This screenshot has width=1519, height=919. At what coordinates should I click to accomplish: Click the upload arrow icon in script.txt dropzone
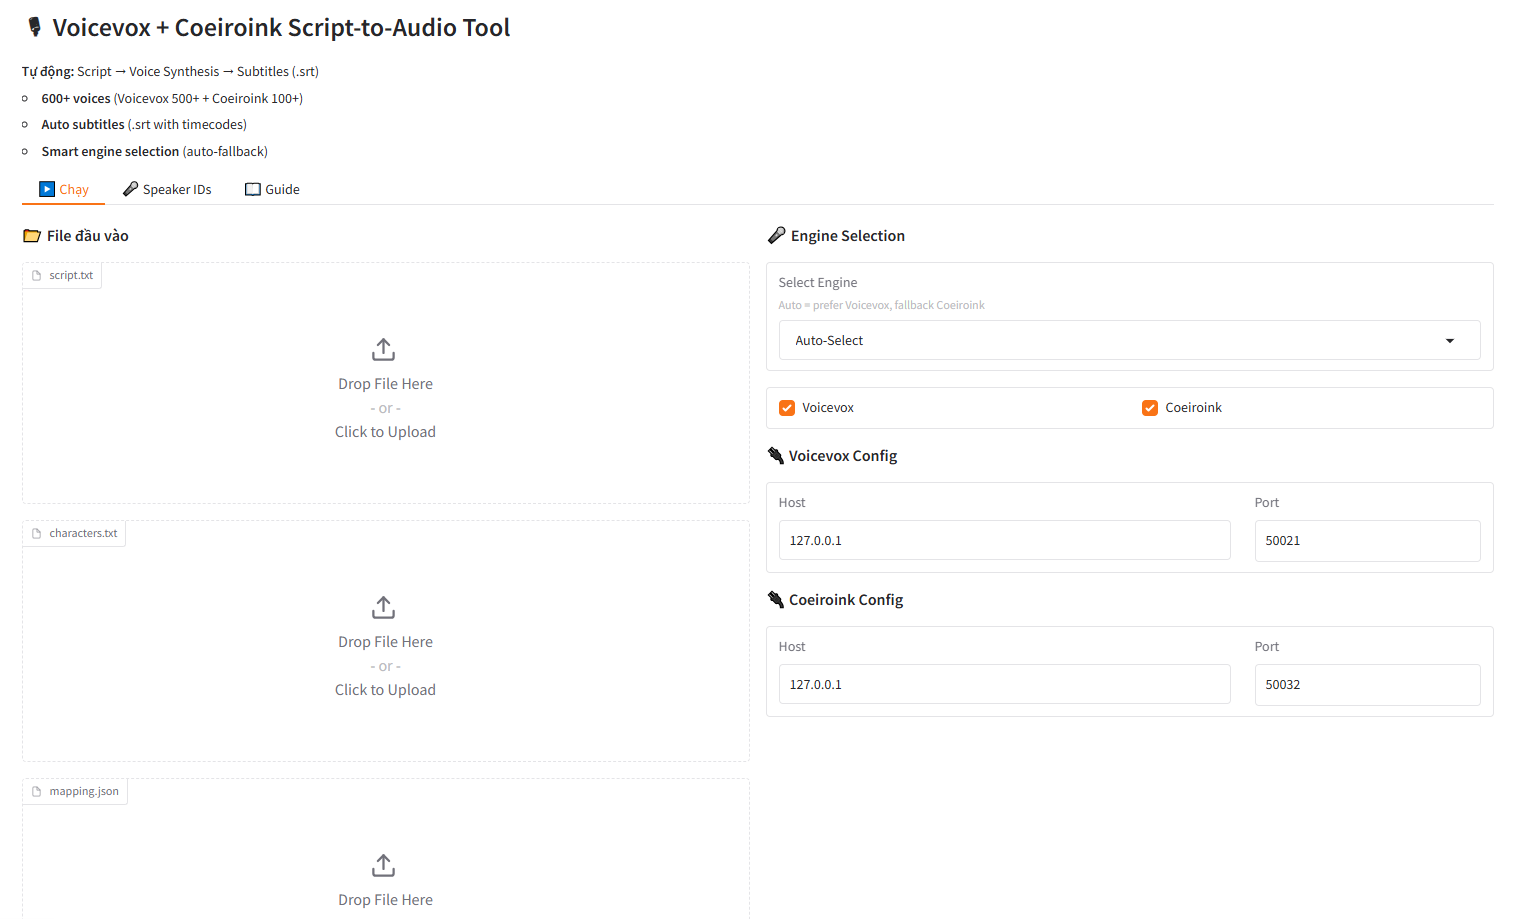click(384, 349)
